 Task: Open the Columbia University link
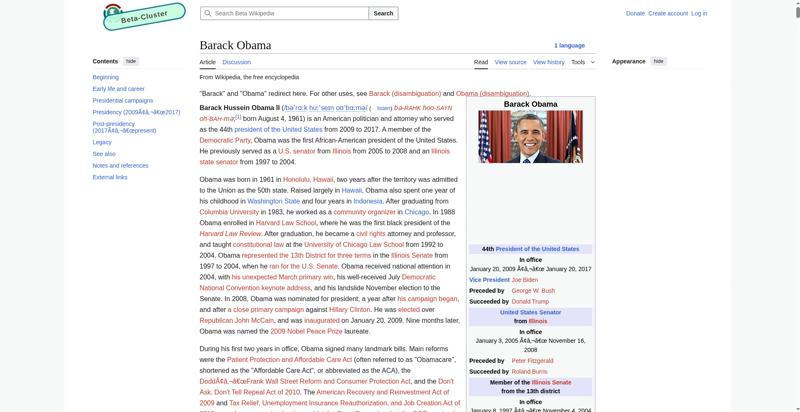point(229,212)
